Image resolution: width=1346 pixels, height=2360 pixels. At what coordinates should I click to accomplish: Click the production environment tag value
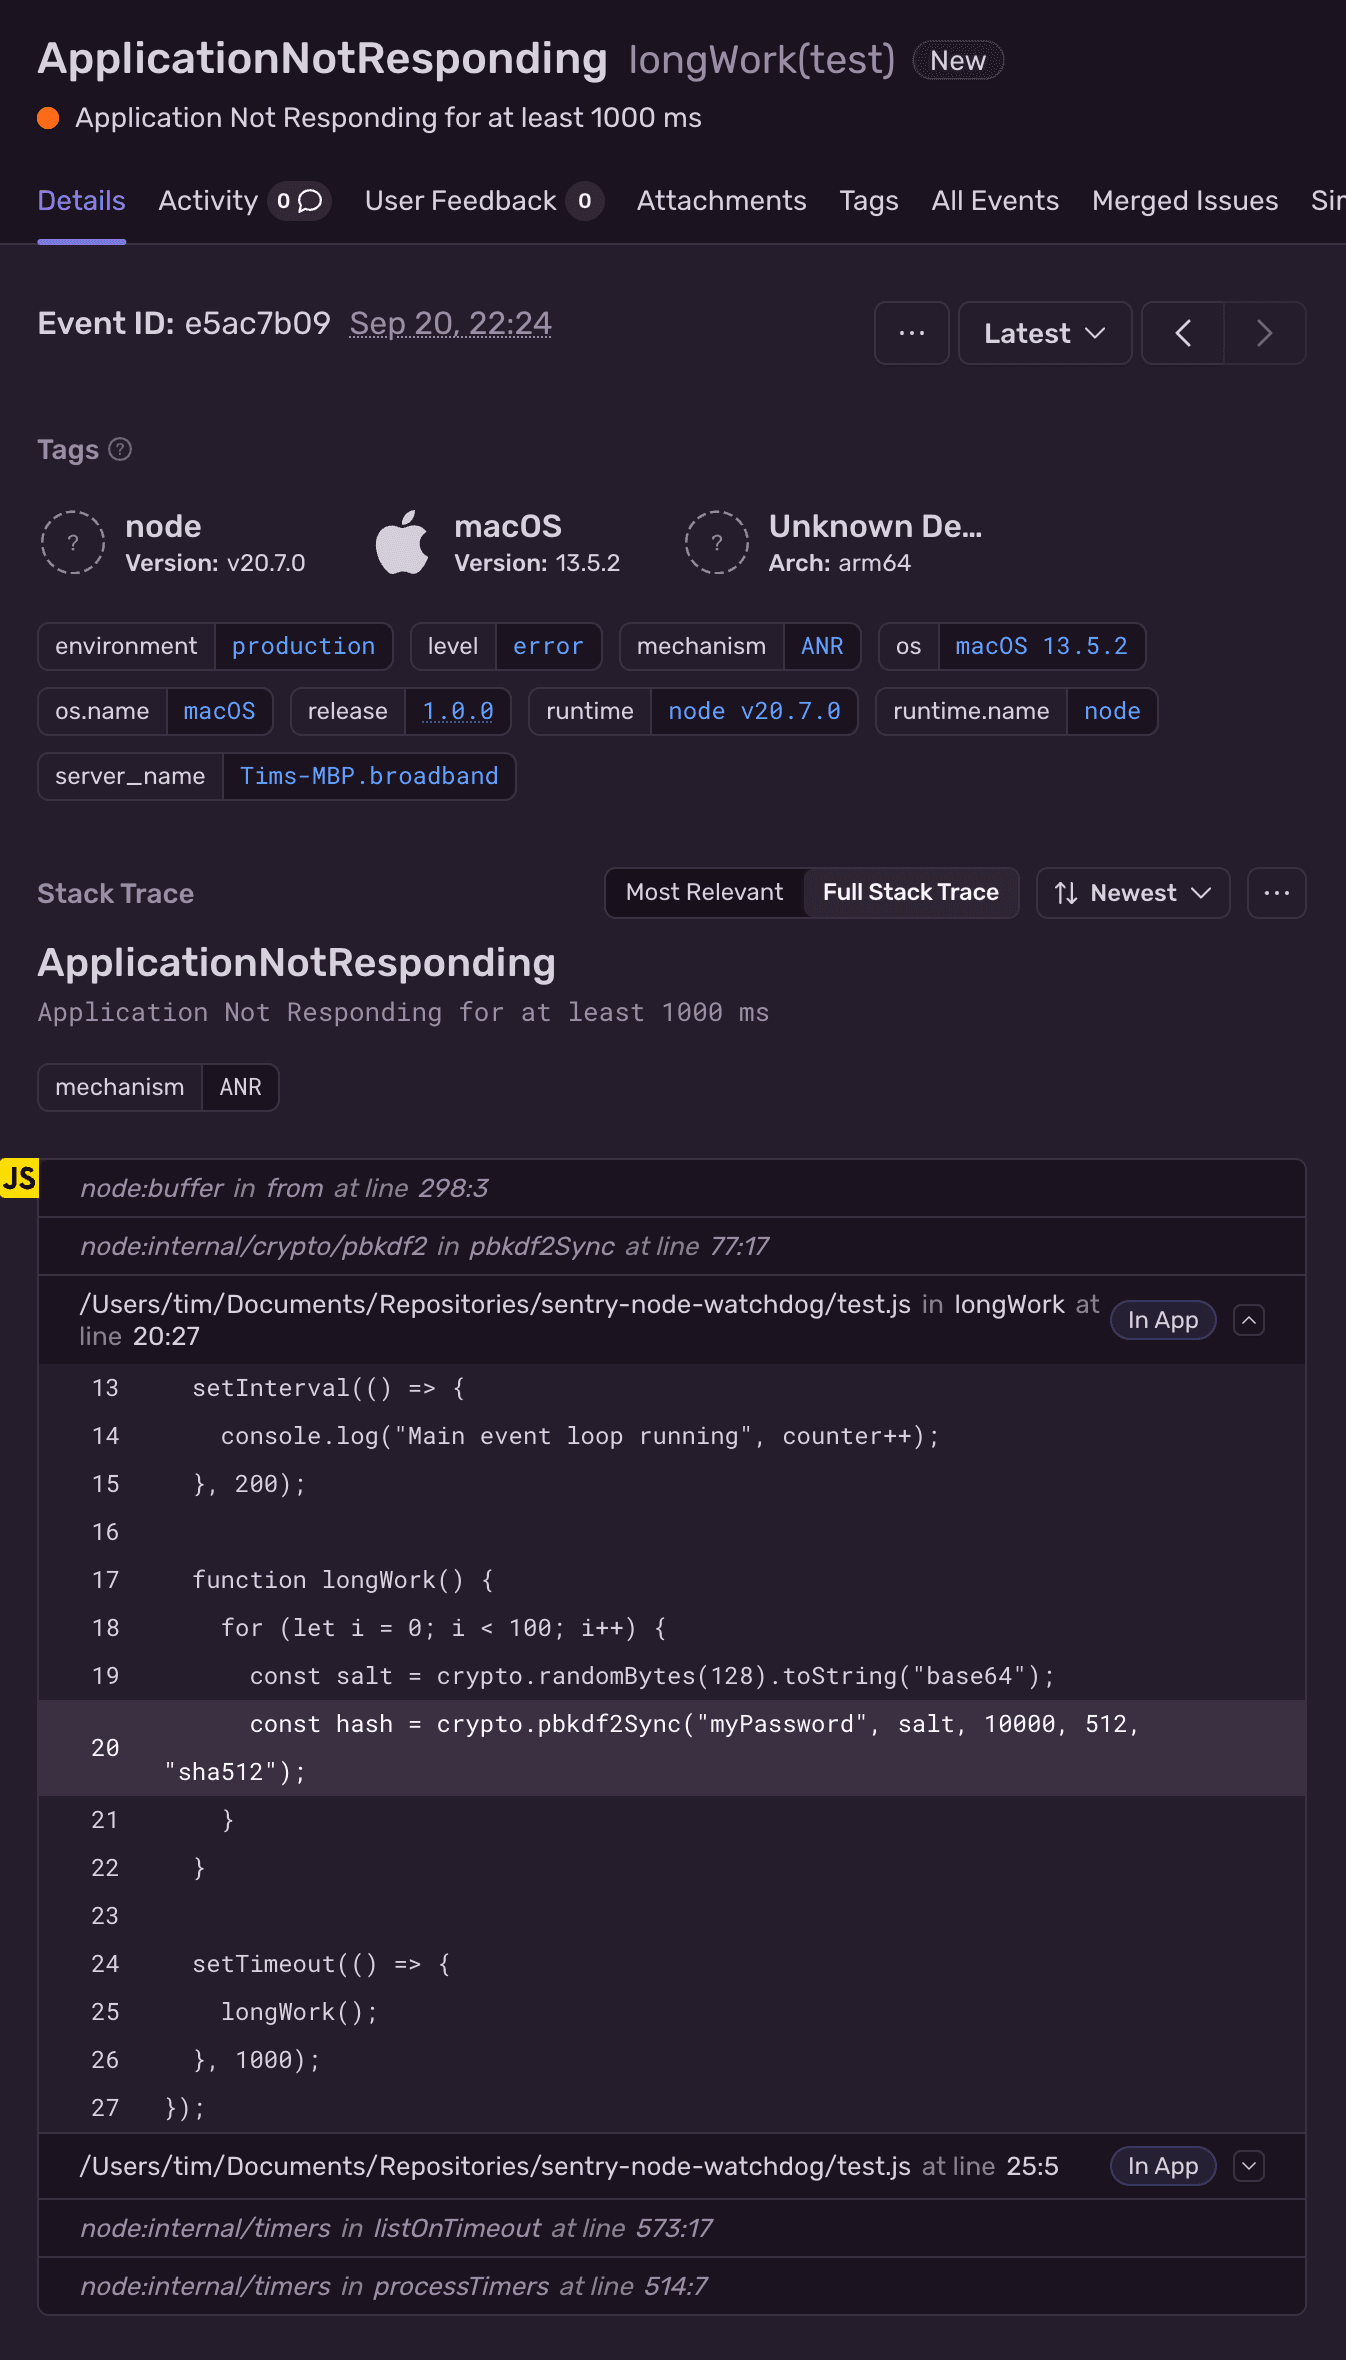pyautogui.click(x=303, y=646)
